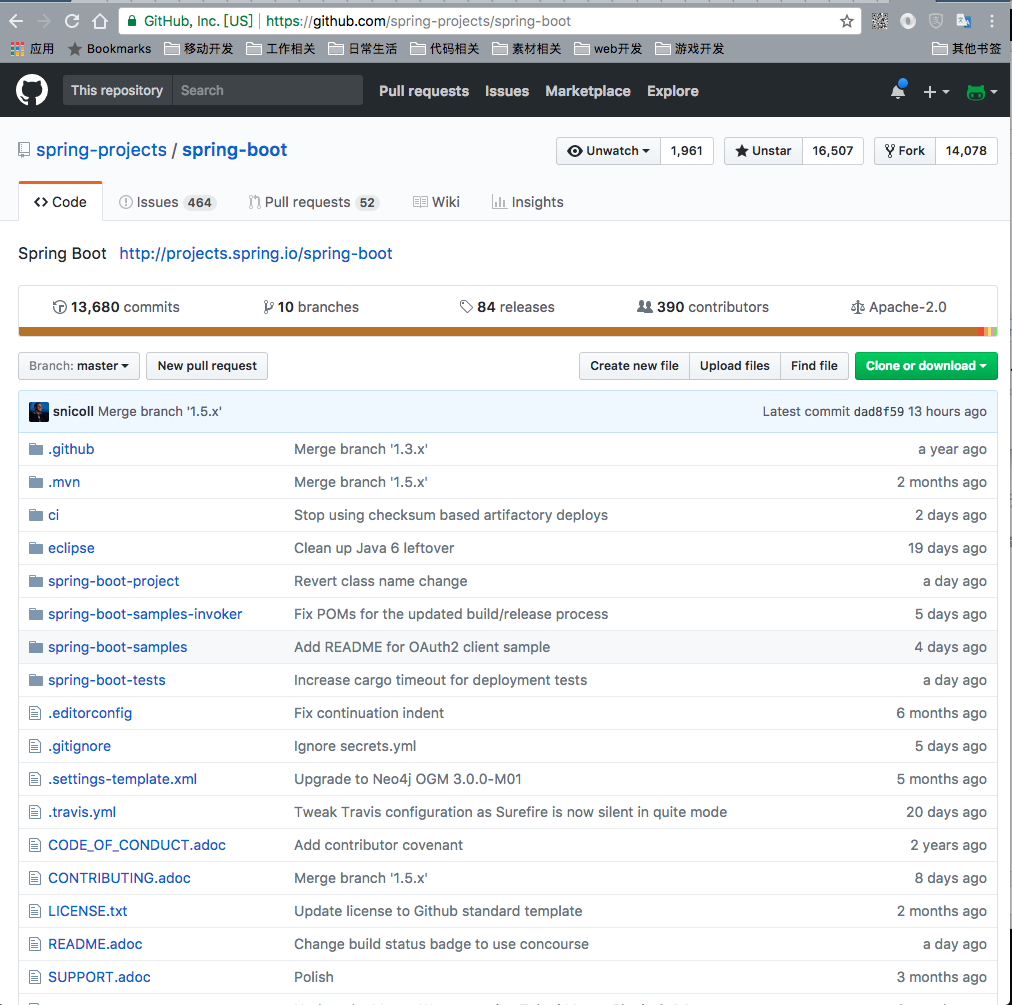Open the Wiki tab

[x=436, y=203]
